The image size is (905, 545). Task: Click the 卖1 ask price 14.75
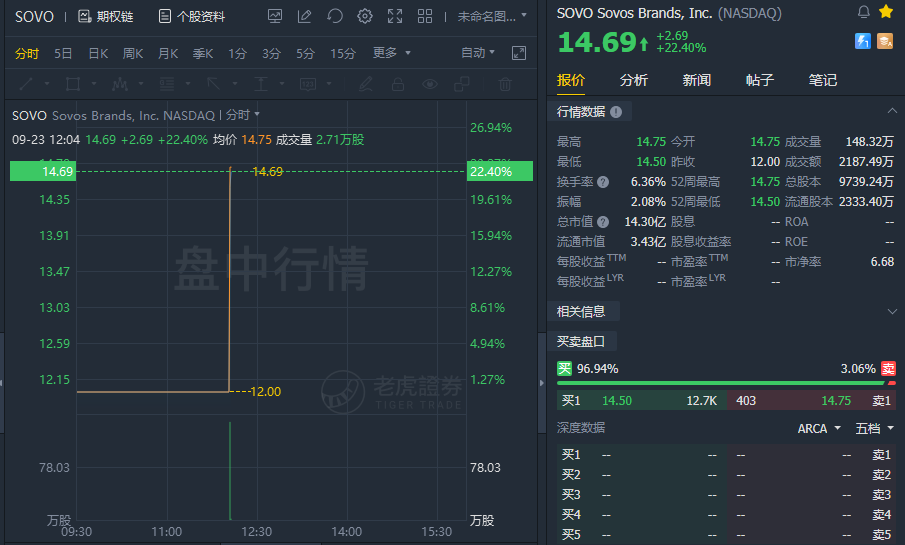coord(836,401)
